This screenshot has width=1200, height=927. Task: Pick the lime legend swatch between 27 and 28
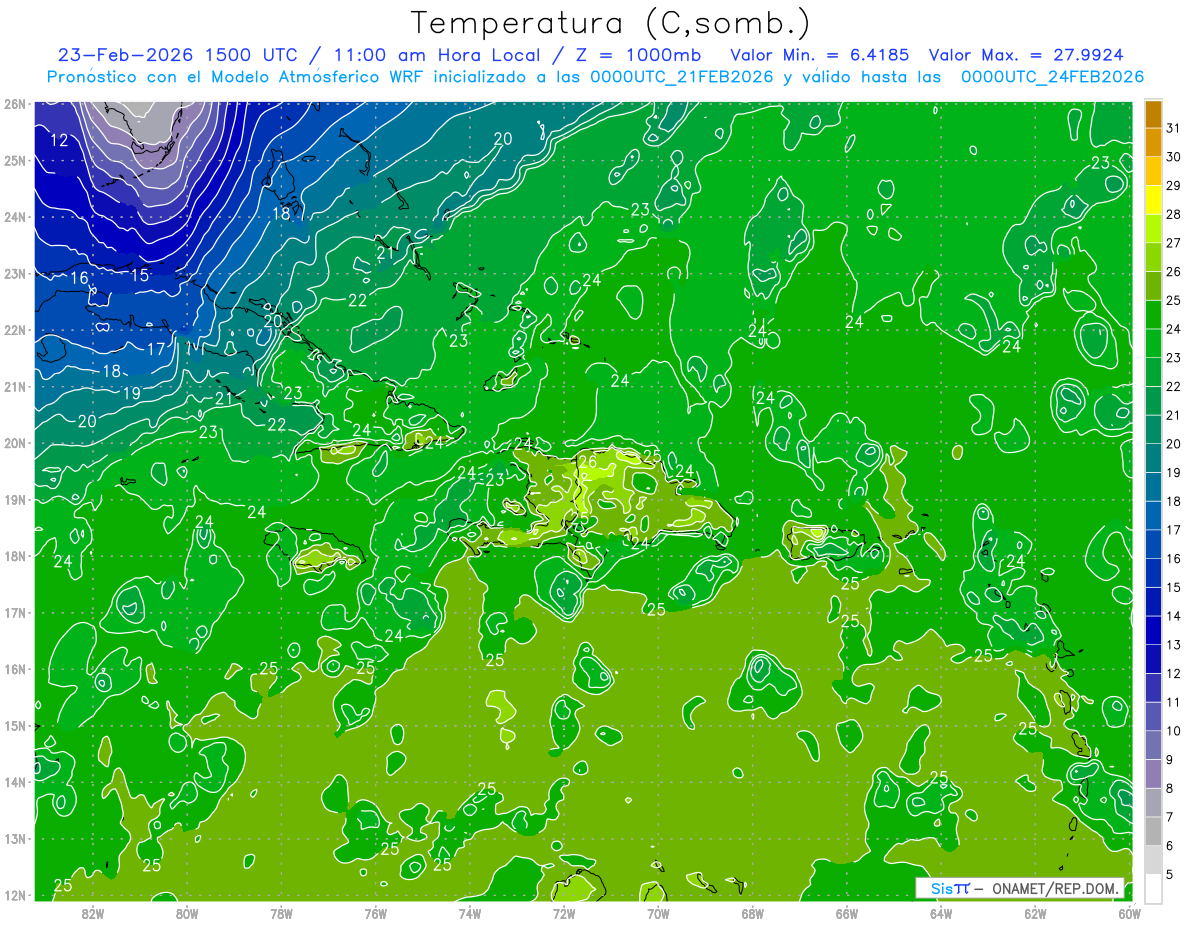[1153, 229]
